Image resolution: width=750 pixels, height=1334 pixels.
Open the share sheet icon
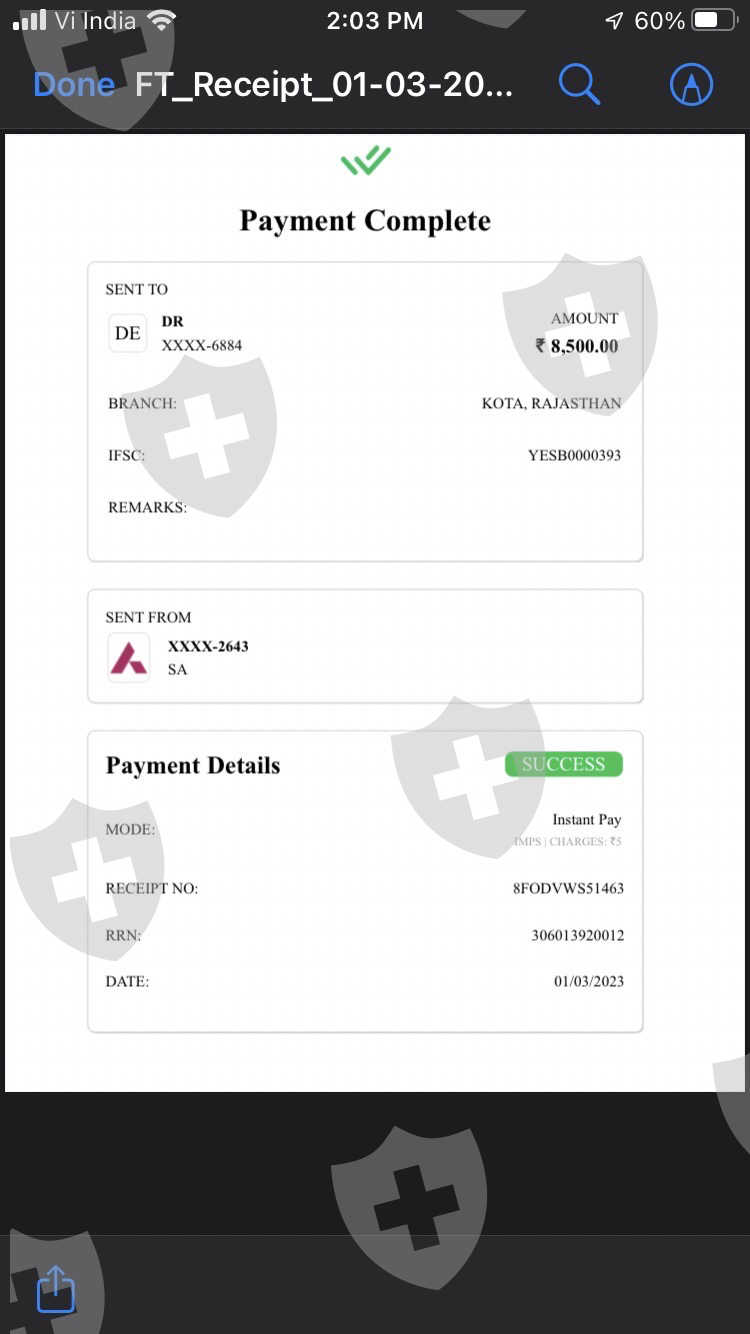[x=56, y=1289]
